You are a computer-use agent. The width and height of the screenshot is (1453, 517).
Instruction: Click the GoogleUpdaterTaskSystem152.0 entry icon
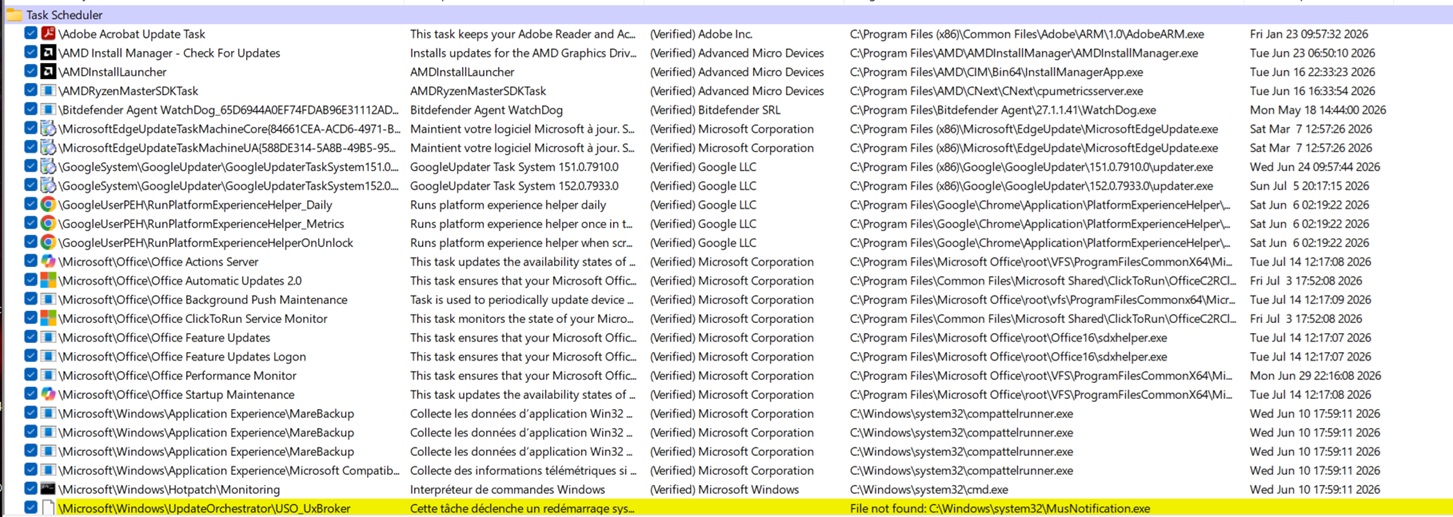point(47,186)
